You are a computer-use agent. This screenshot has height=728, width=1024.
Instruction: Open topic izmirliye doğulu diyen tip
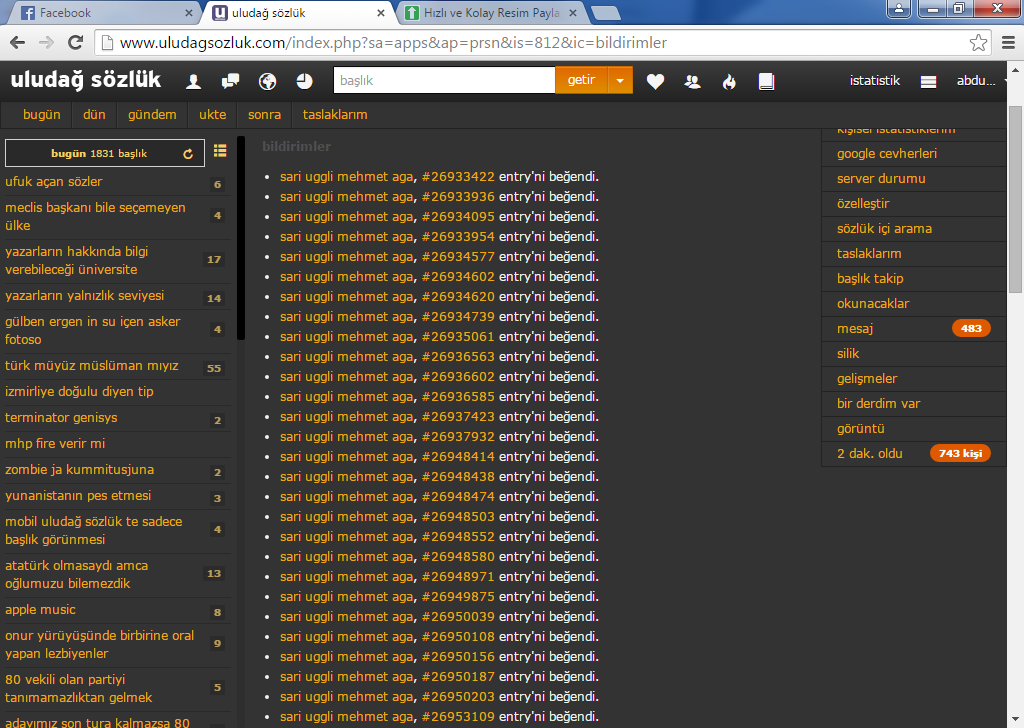pos(79,392)
